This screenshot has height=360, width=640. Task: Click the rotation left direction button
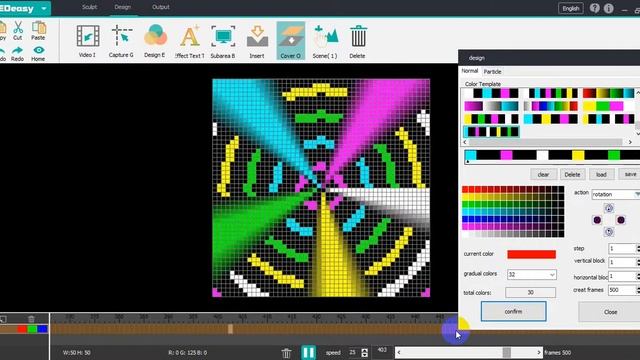pos(597,220)
